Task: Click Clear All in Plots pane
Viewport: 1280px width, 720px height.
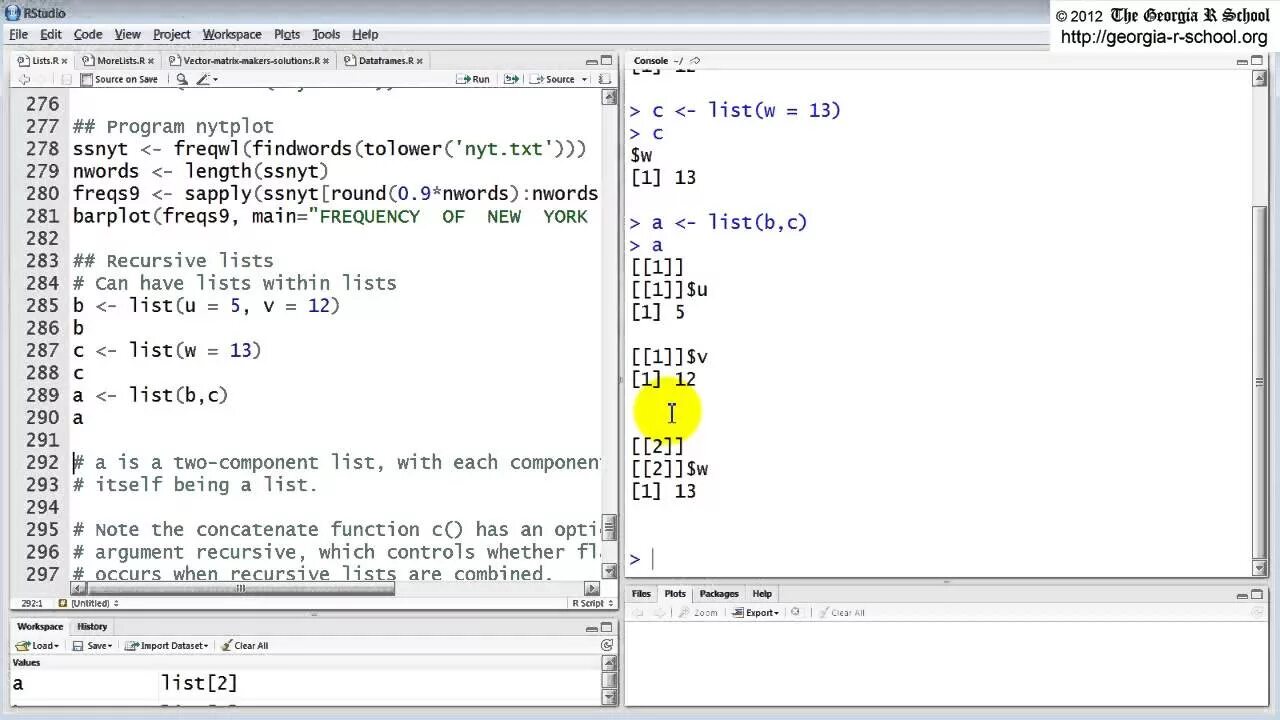Action: pyautogui.click(x=842, y=612)
